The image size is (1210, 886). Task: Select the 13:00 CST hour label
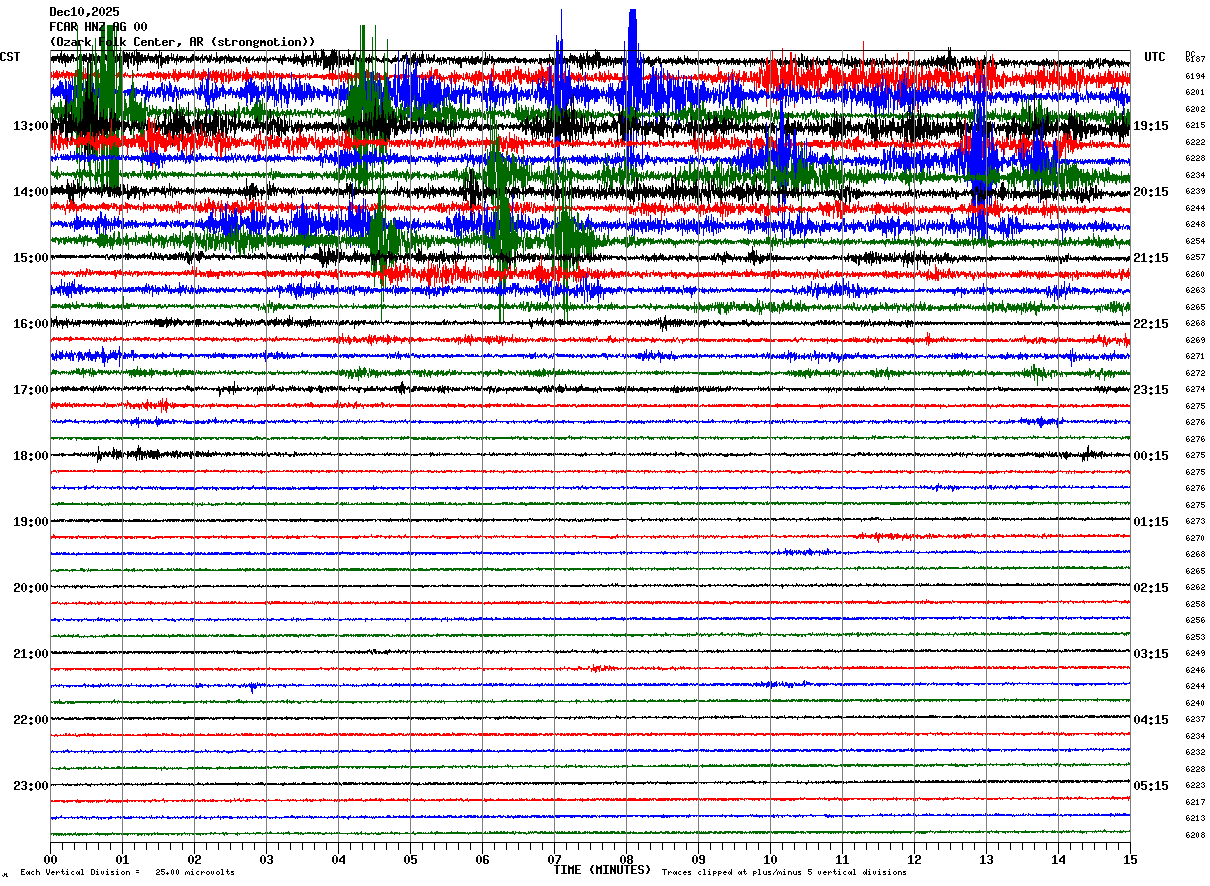coord(30,126)
